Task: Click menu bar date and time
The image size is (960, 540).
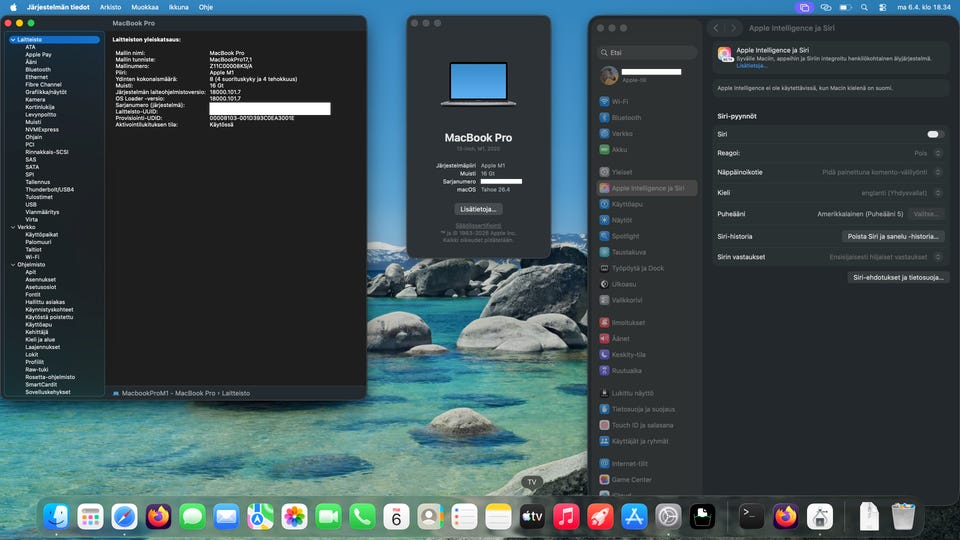Action: coord(924,7)
